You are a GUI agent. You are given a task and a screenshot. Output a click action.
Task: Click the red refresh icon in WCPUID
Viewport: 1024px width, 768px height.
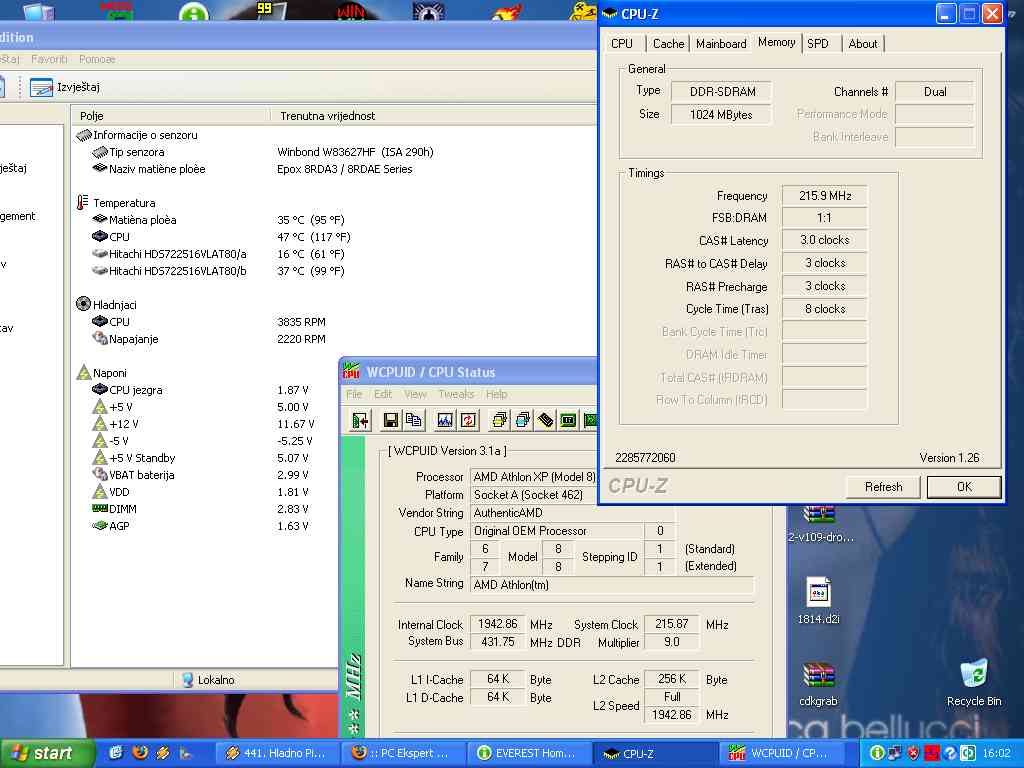click(467, 420)
